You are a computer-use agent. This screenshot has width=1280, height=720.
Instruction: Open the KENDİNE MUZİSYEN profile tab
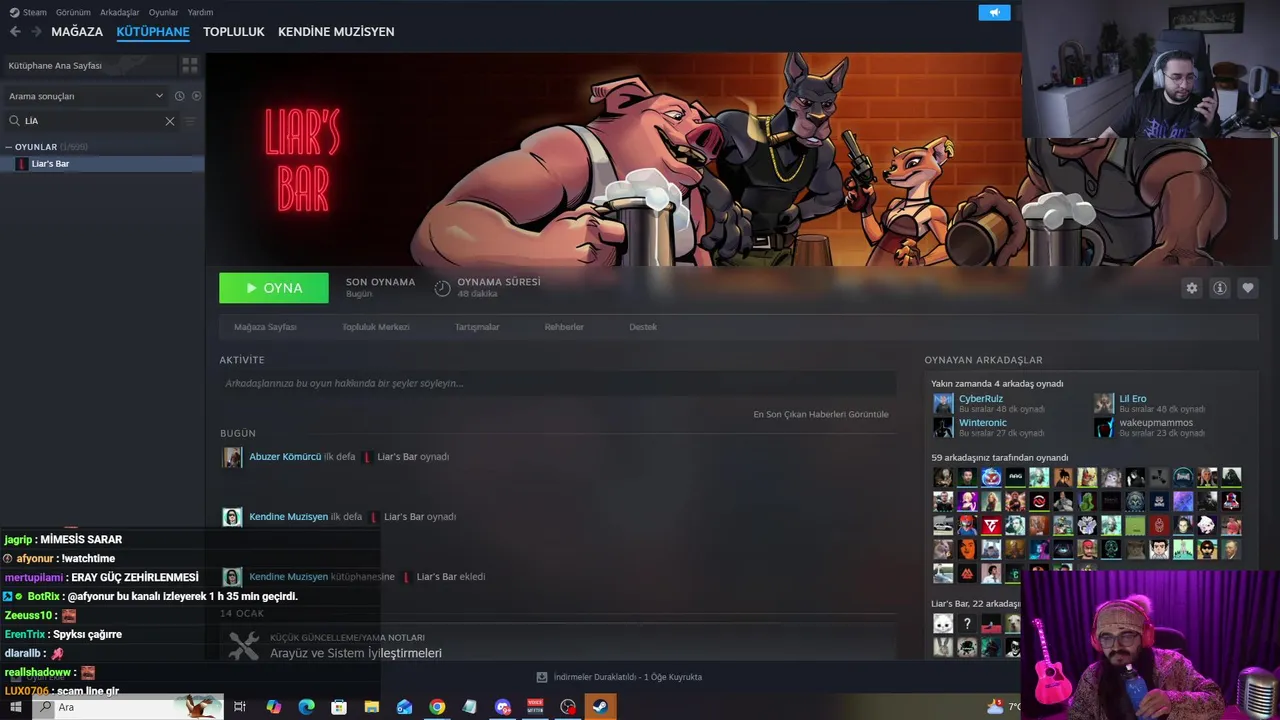[x=336, y=32]
